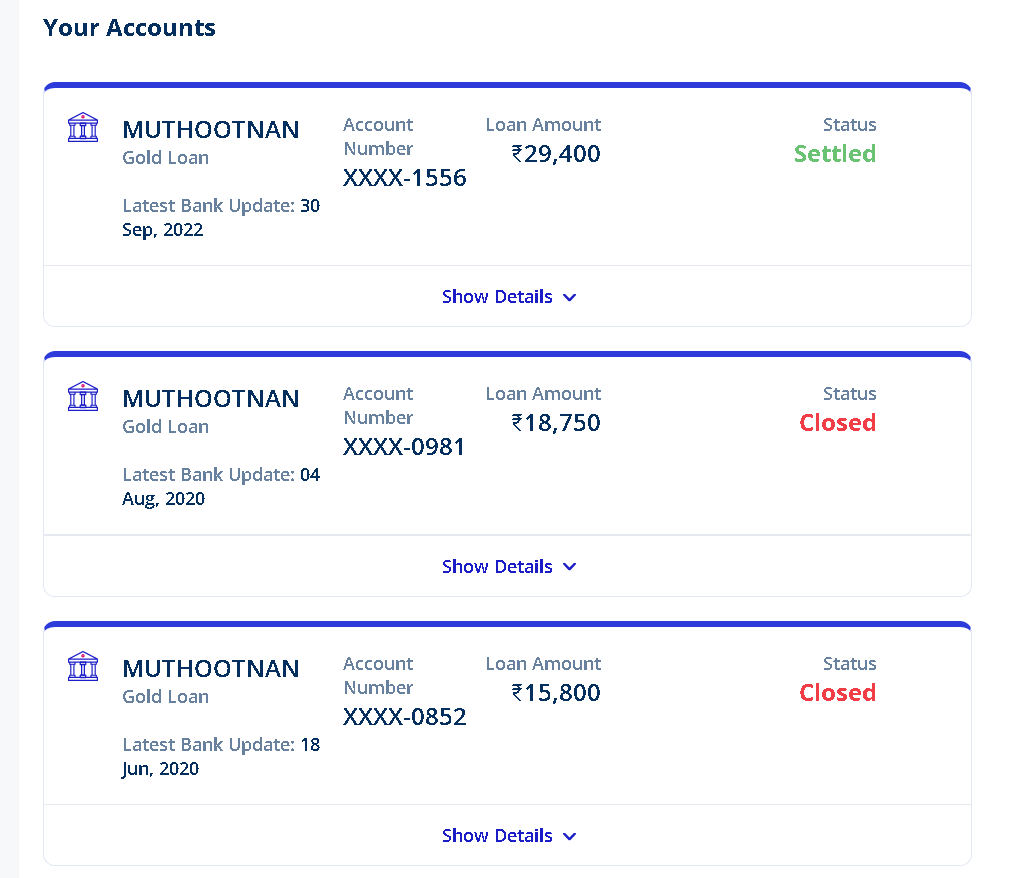The width and height of the screenshot is (1025, 878).
Task: Click the Your Accounts heading
Action: click(130, 28)
